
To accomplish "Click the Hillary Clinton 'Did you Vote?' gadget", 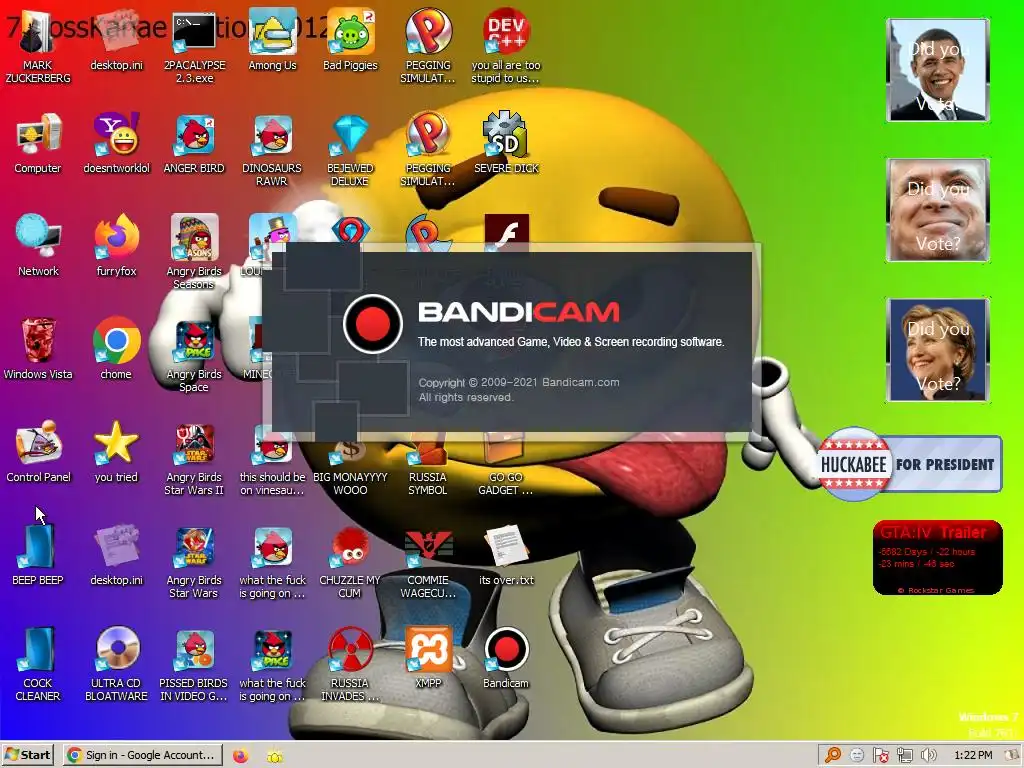I will pyautogui.click(x=938, y=349).
